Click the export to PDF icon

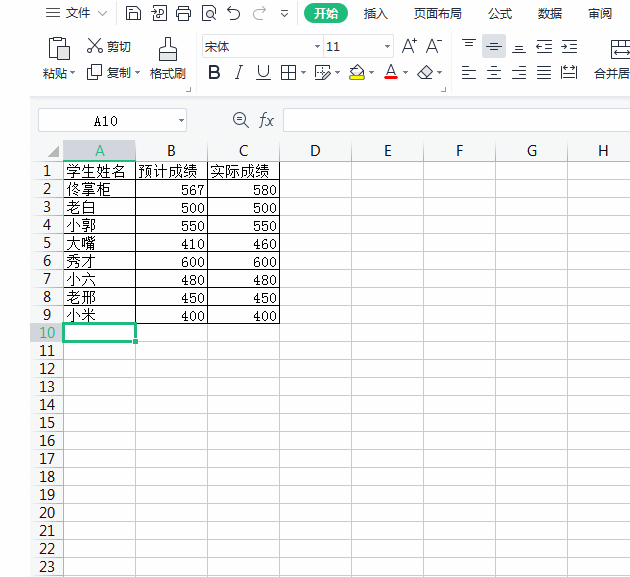tap(159, 13)
